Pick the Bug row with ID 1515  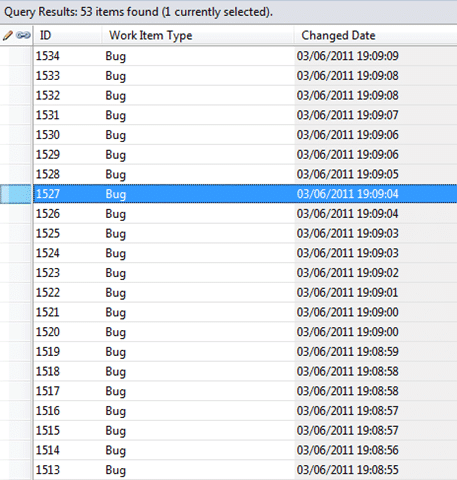[245, 430]
